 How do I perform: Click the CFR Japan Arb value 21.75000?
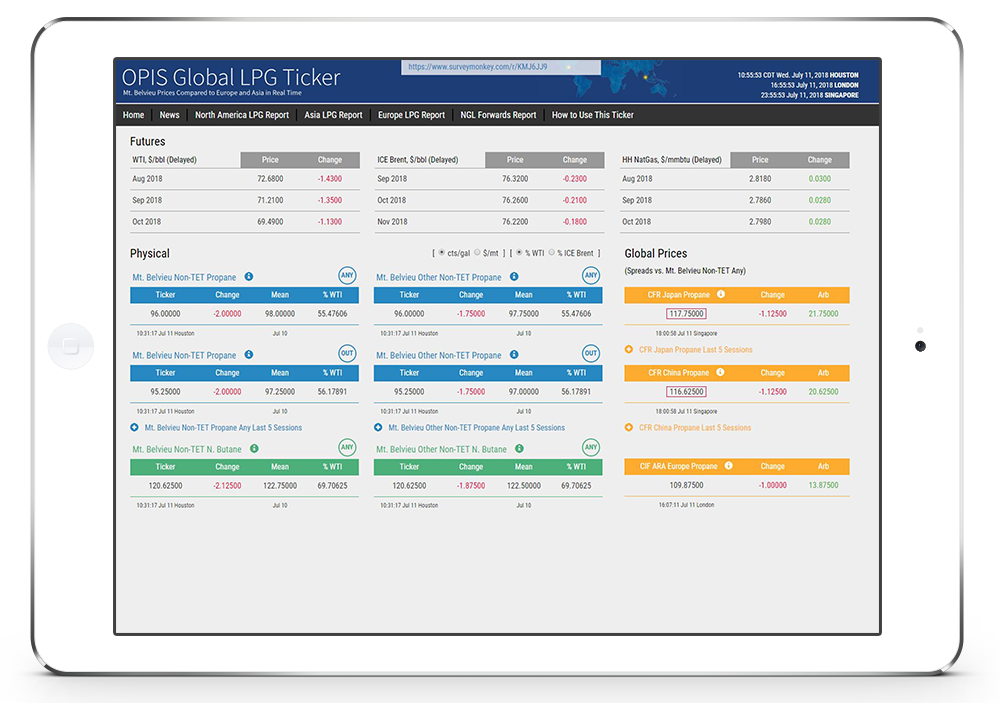823,314
